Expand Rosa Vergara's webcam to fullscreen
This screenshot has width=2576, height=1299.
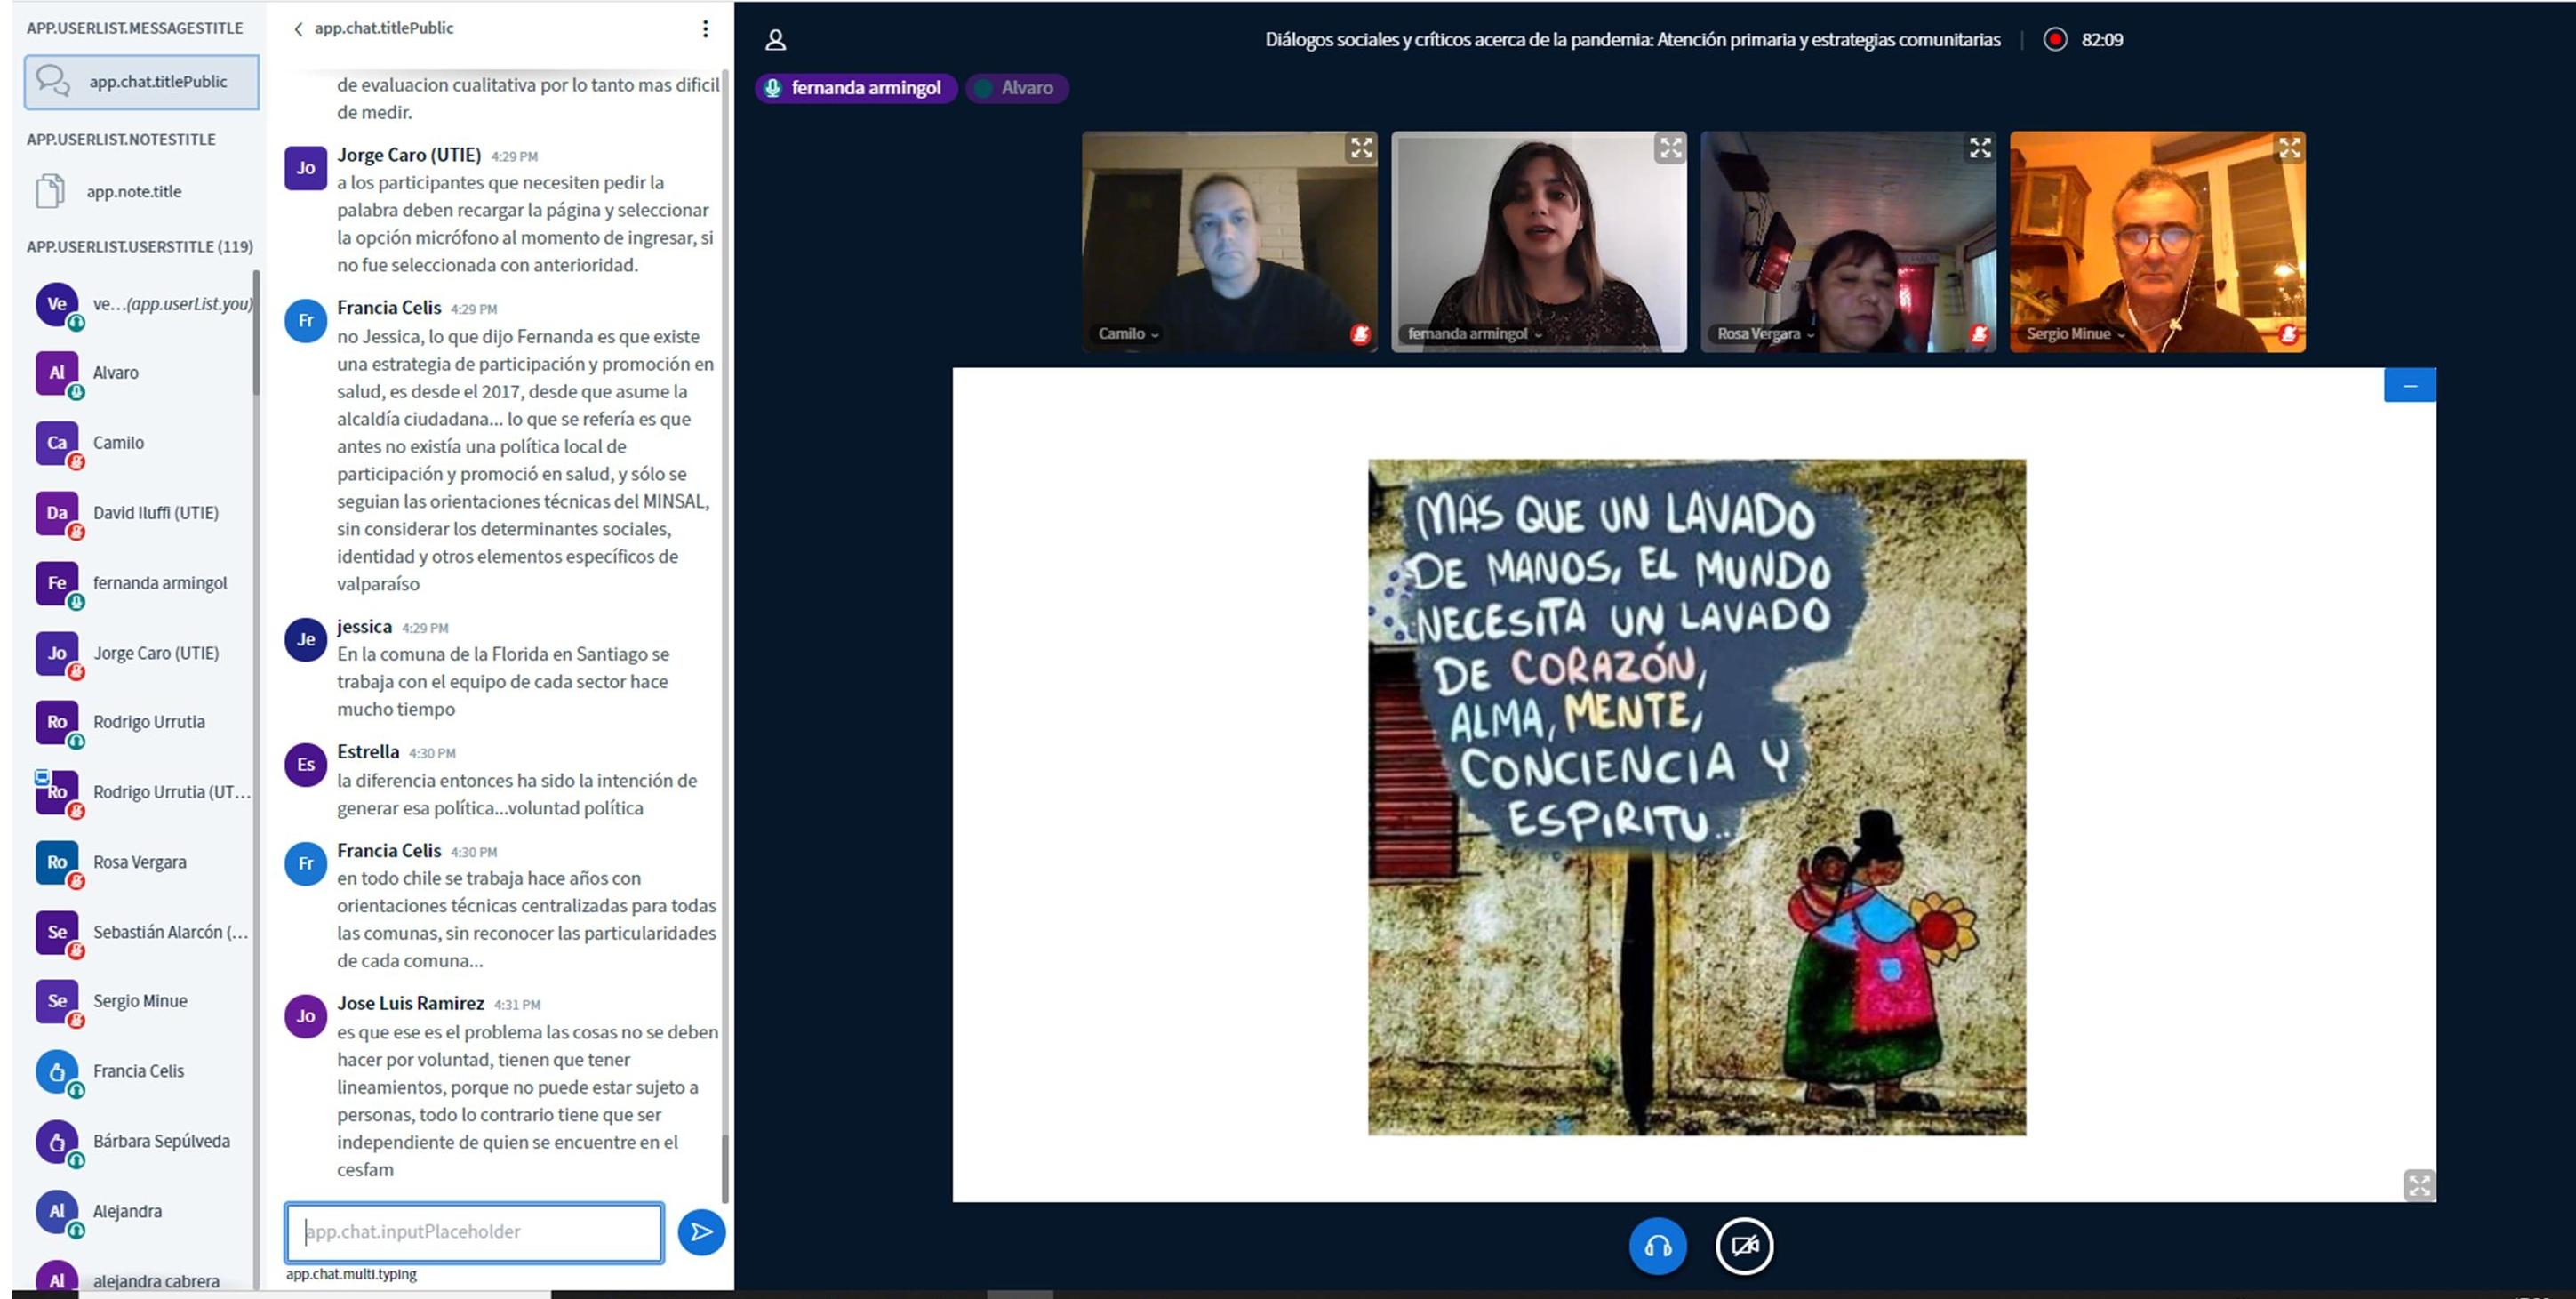(1979, 149)
